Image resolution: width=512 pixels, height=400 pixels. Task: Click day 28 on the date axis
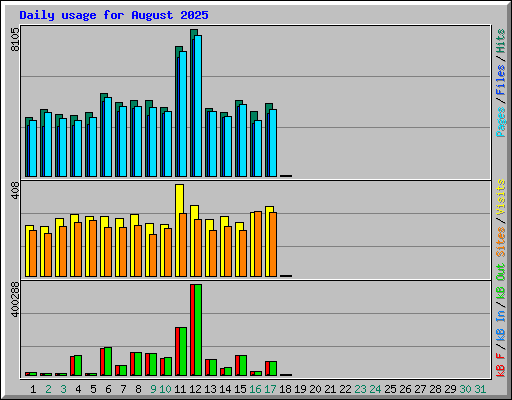(x=435, y=389)
